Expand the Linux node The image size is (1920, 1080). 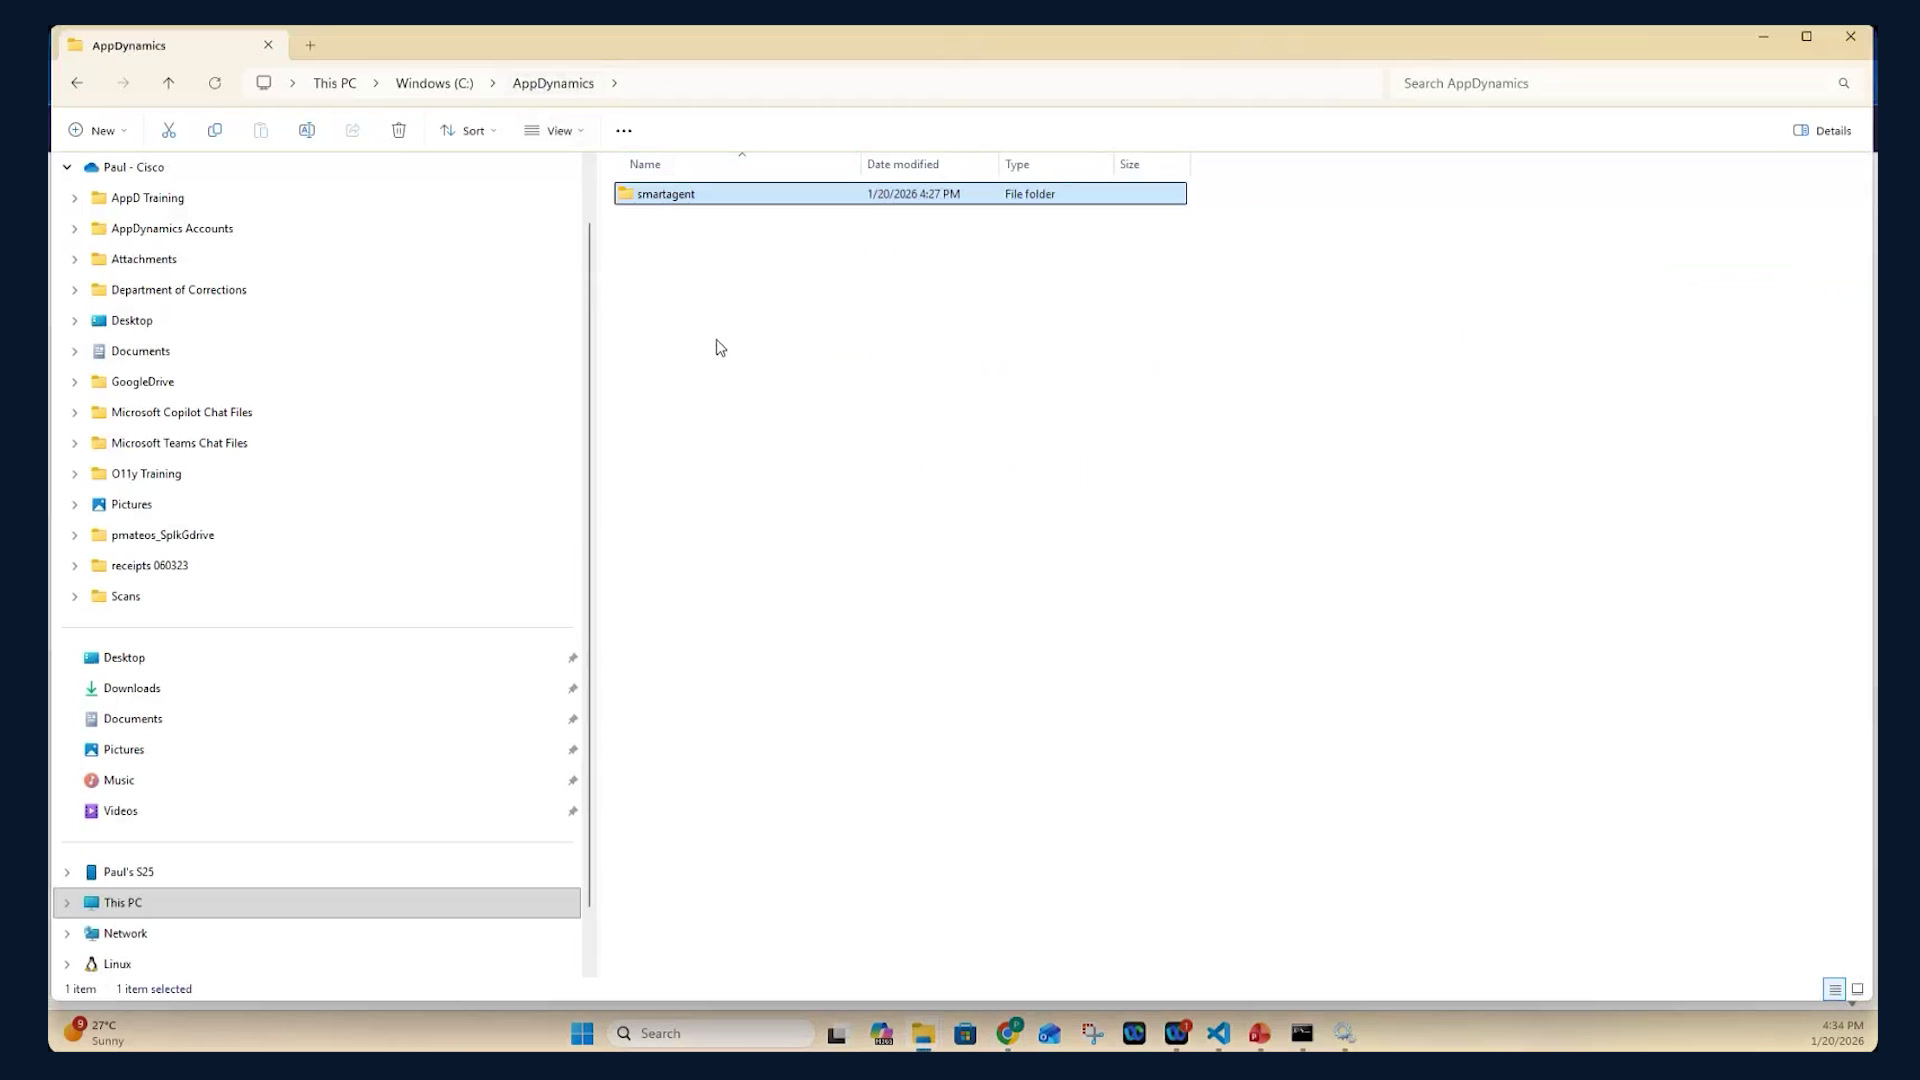point(67,964)
